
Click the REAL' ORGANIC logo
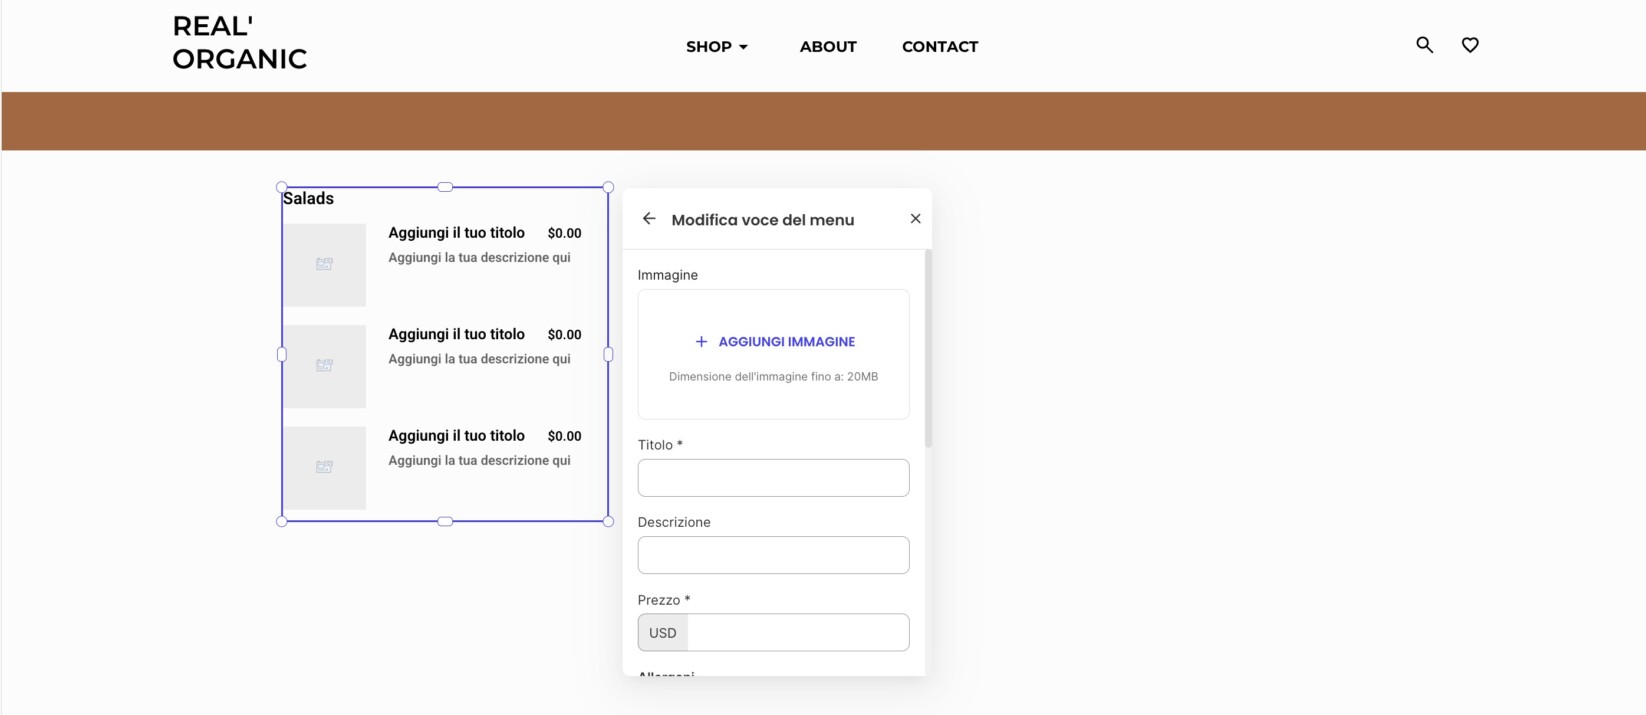tap(240, 43)
